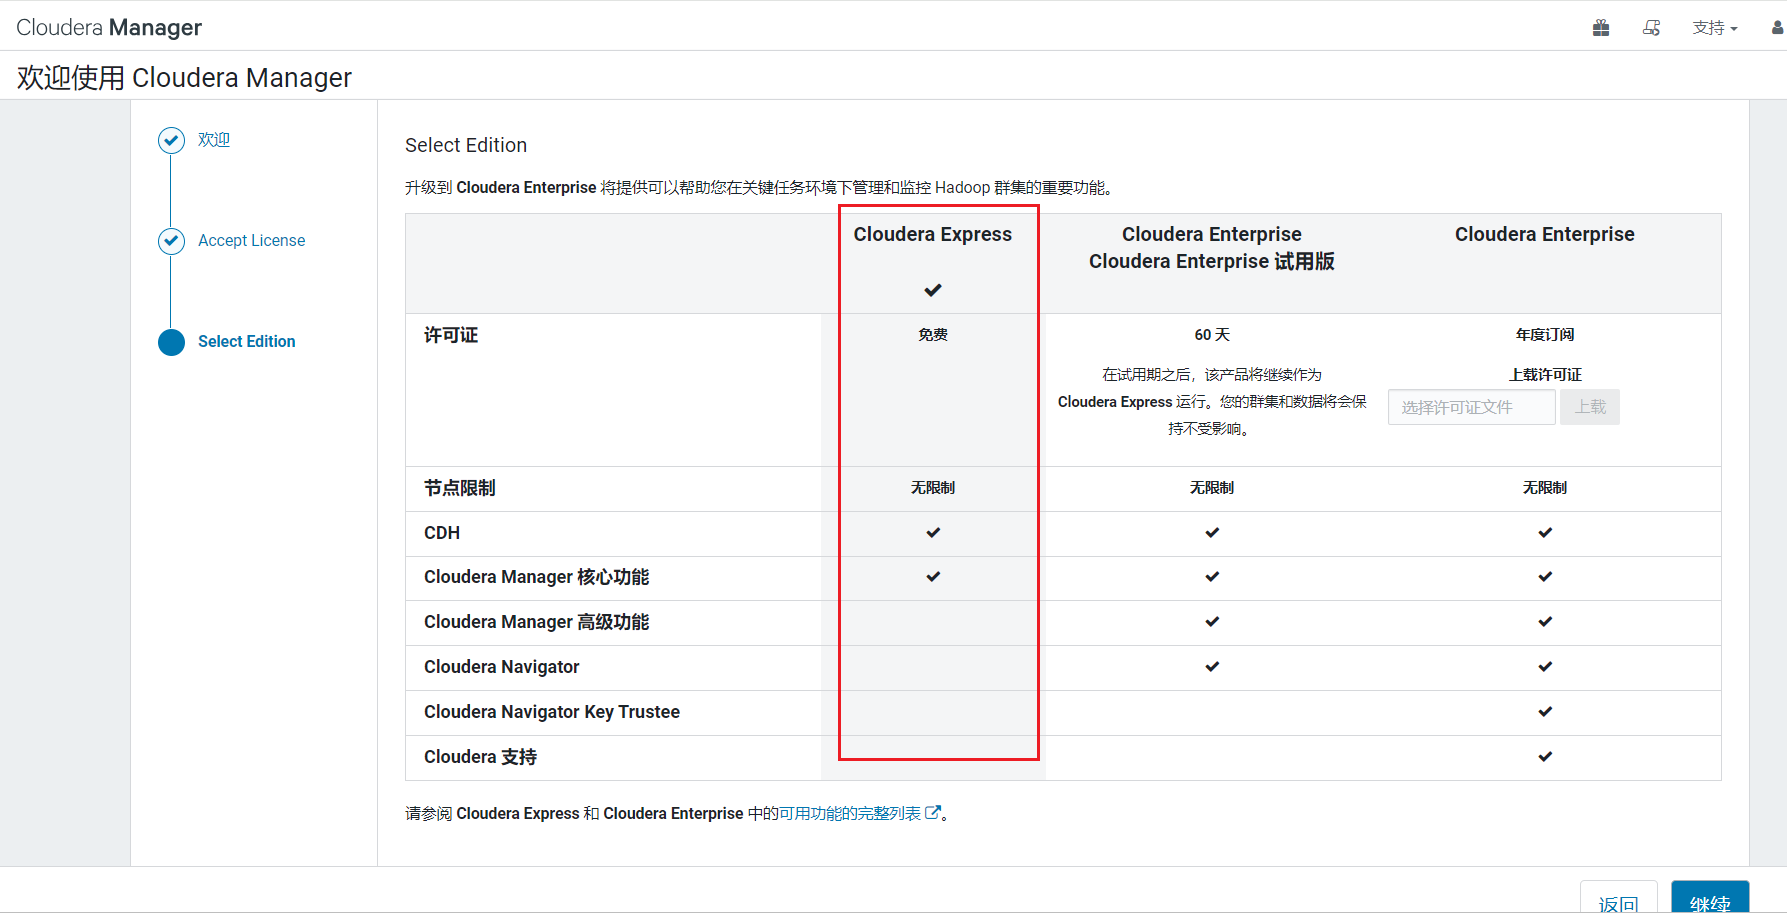Viewport: 1787px width, 913px height.
Task: Click the 上载 upload button
Action: 1590,407
